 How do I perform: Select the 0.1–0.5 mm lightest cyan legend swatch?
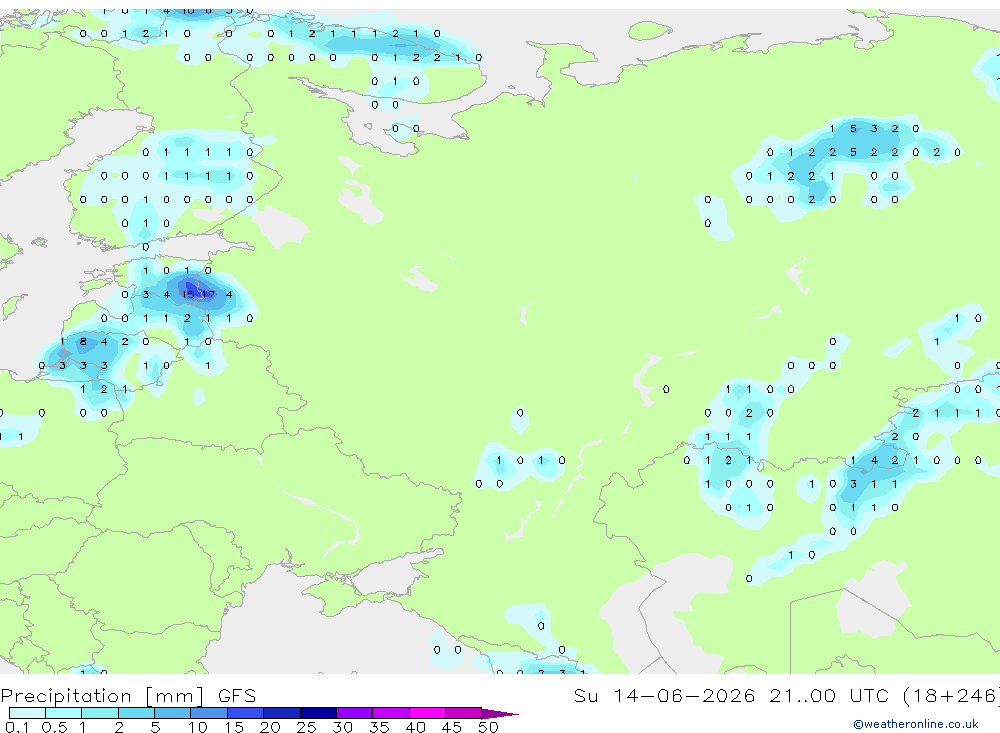click(x=27, y=713)
